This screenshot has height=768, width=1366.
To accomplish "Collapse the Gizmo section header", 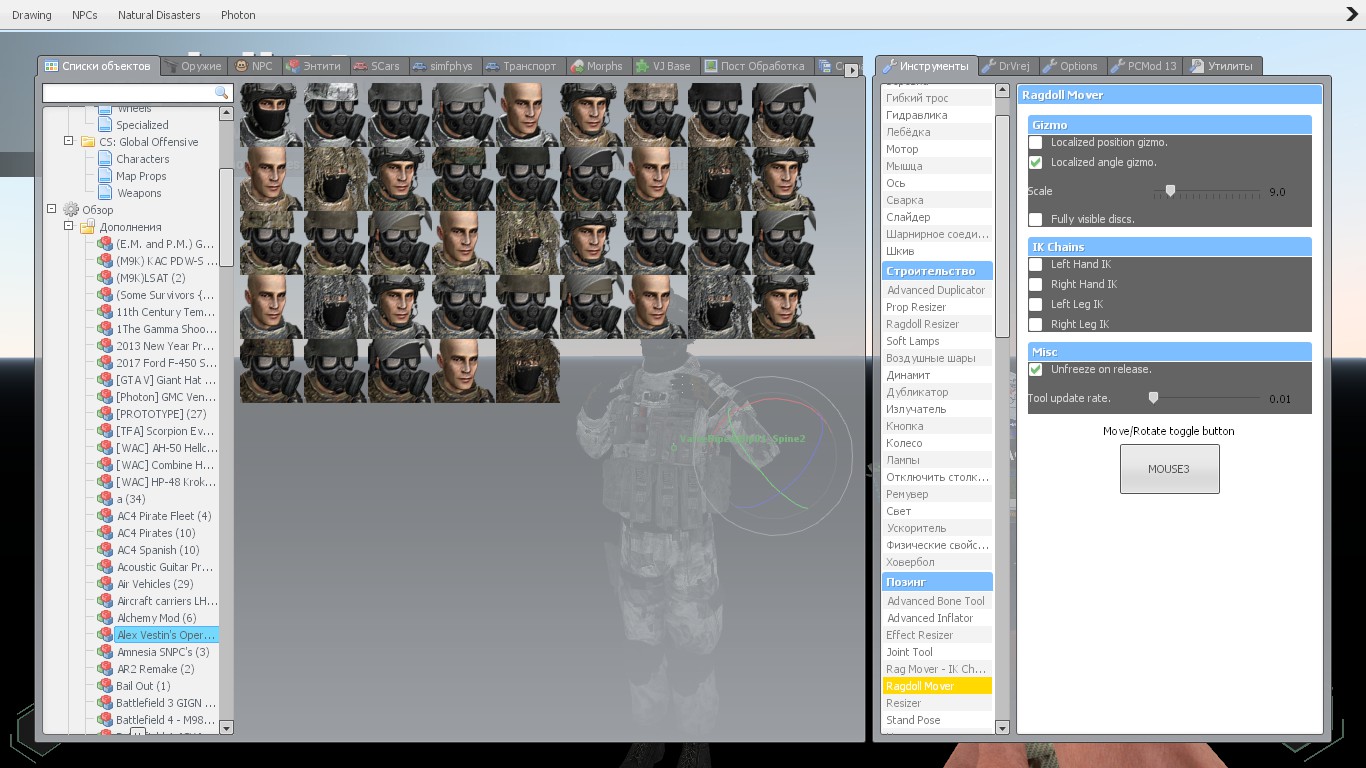I will [x=1169, y=125].
